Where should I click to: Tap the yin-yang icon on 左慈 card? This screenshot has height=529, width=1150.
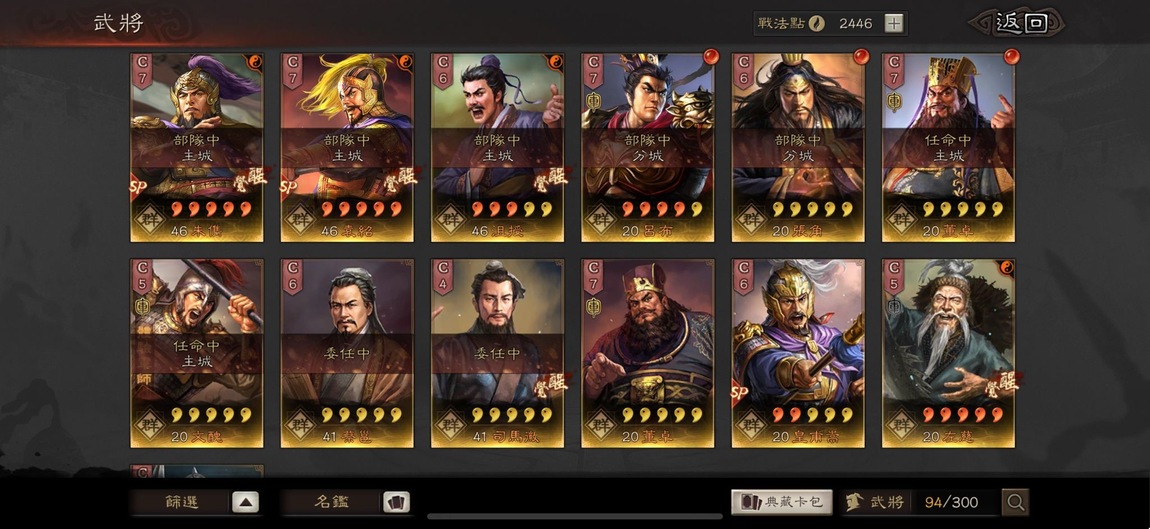pyautogui.click(x=1006, y=268)
